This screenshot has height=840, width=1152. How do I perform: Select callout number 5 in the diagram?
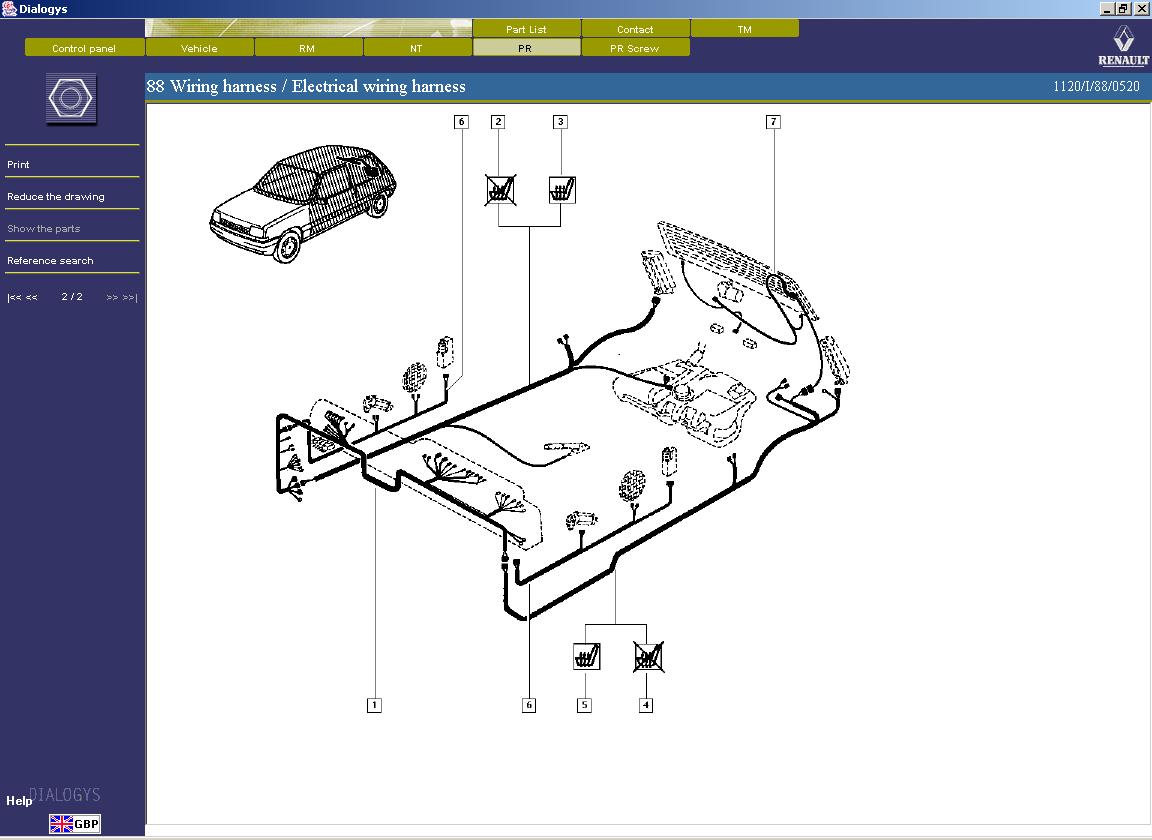tap(584, 705)
